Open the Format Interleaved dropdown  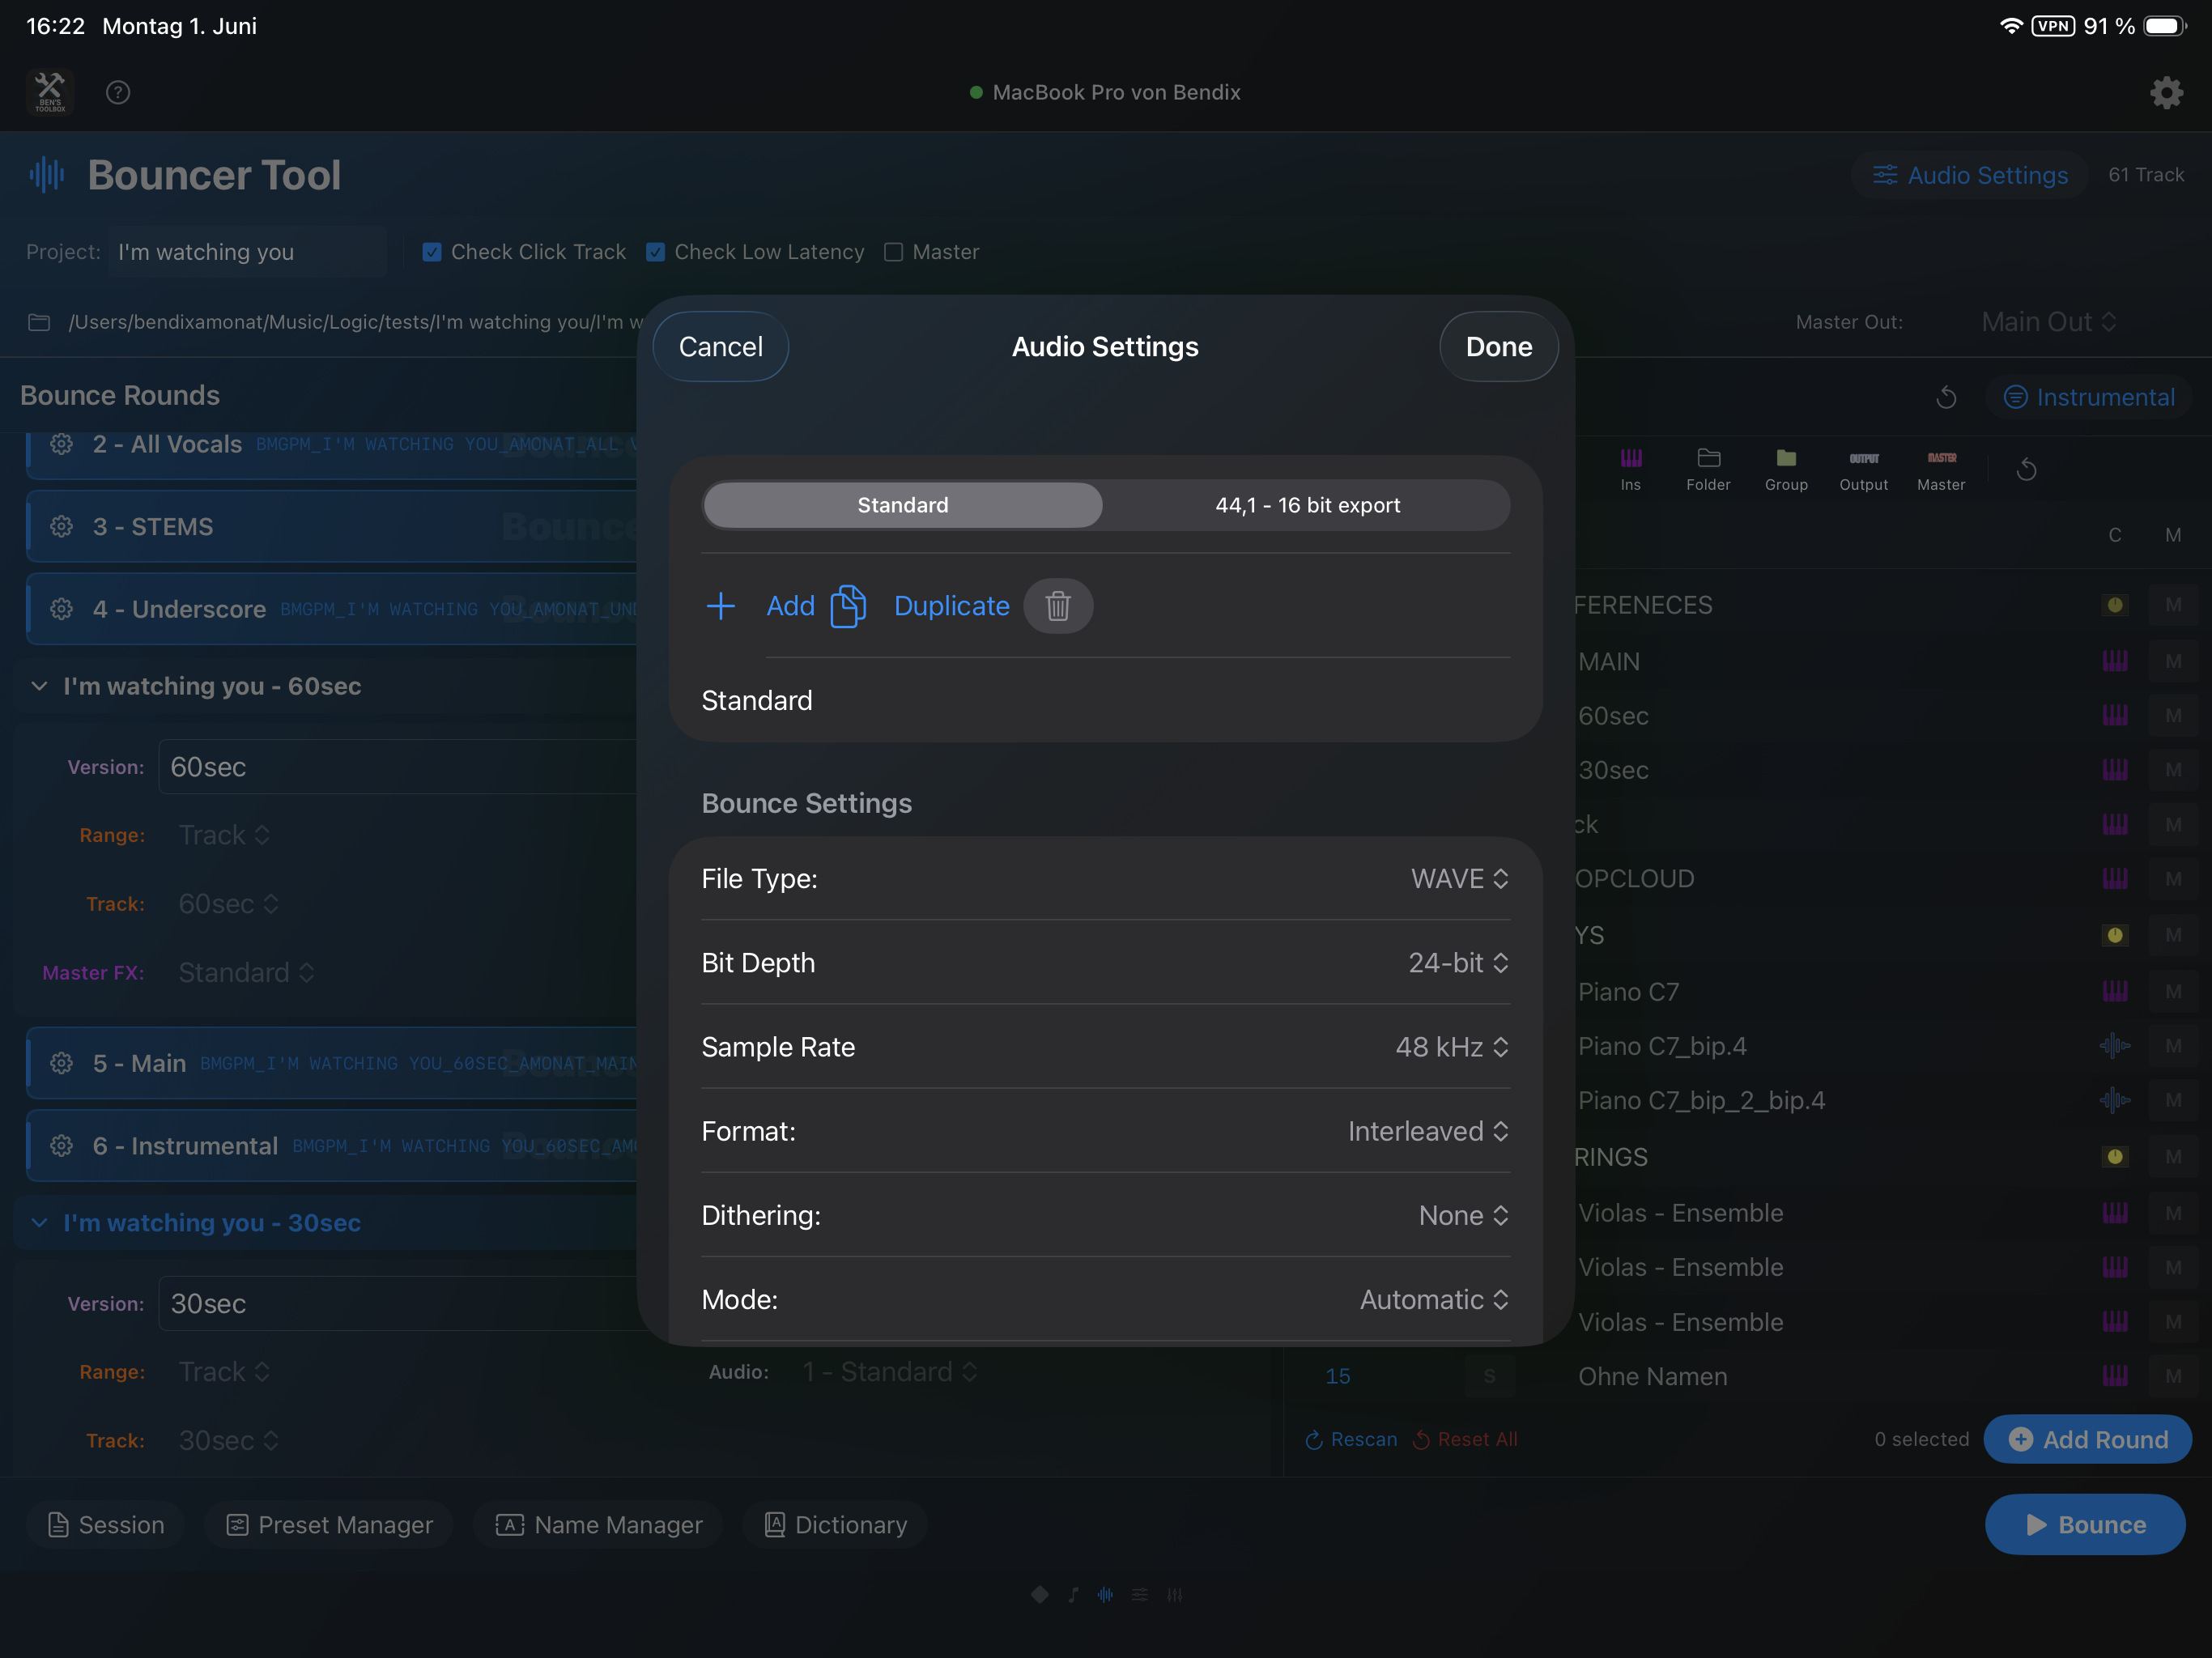[x=1428, y=1131]
